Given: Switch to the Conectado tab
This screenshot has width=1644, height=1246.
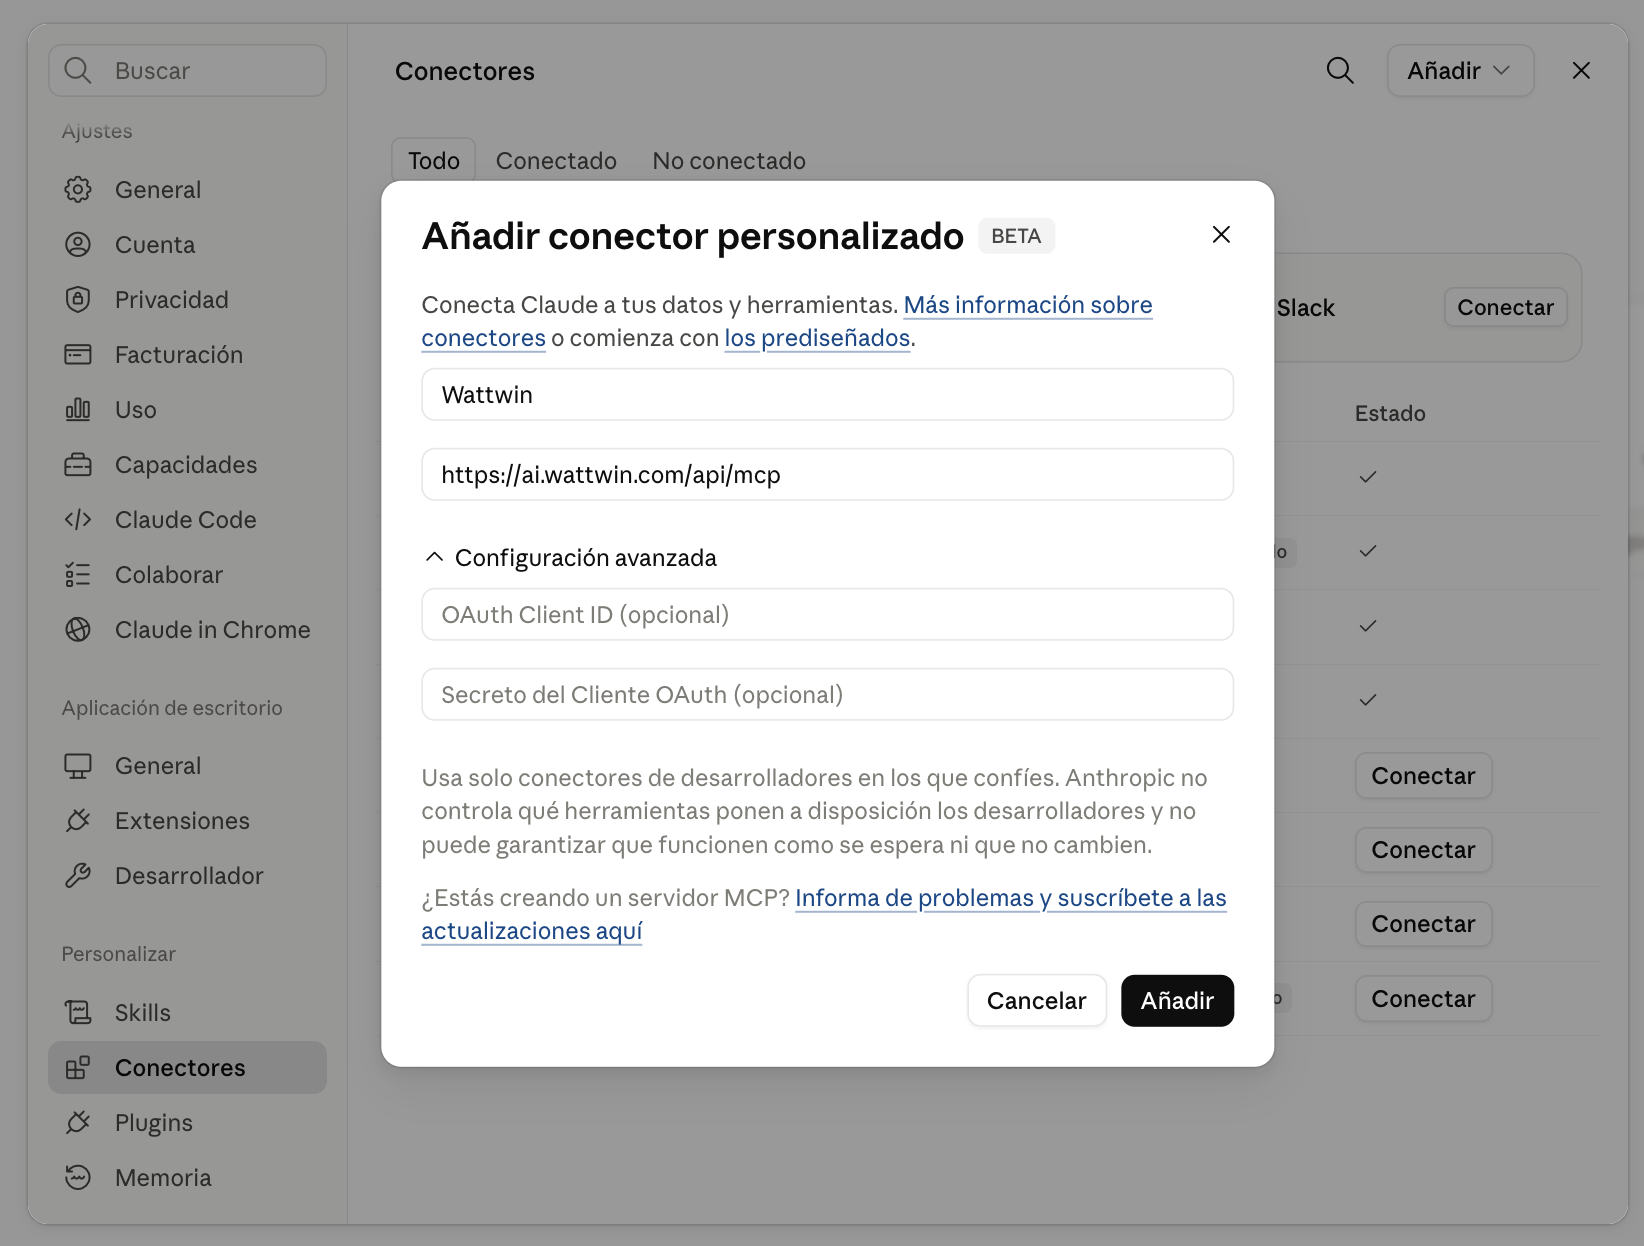Looking at the screenshot, I should [x=556, y=161].
